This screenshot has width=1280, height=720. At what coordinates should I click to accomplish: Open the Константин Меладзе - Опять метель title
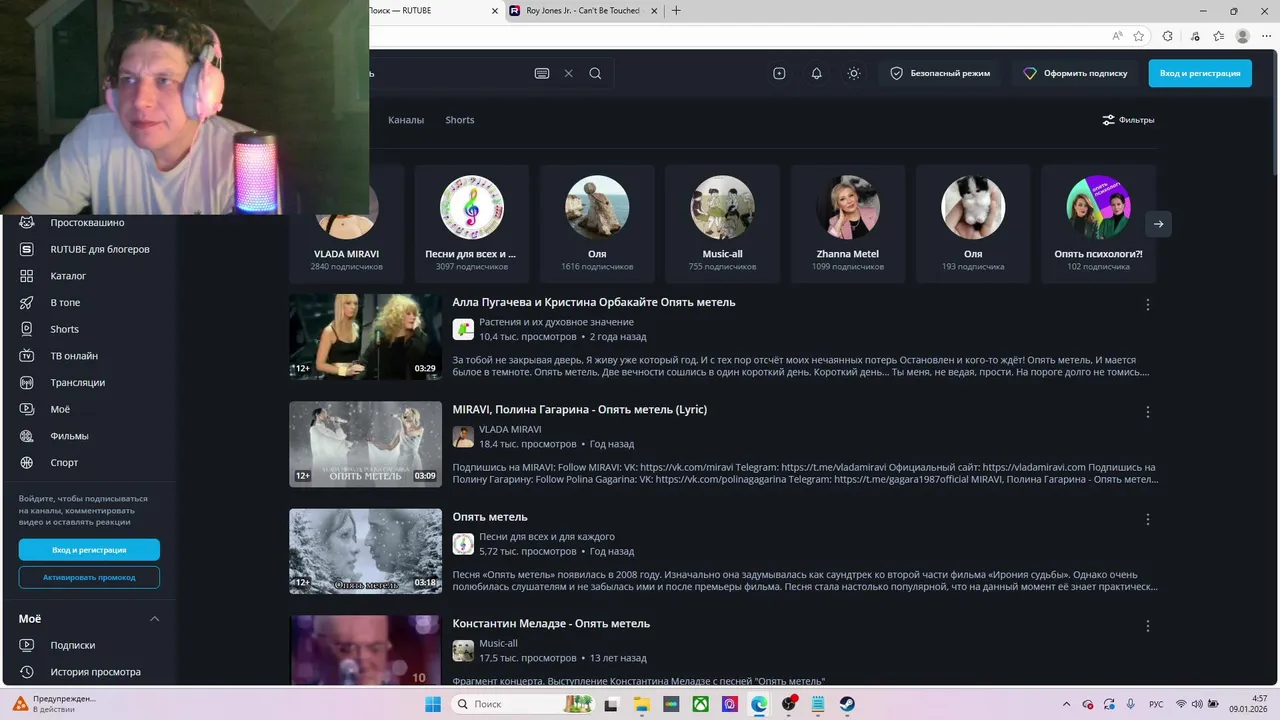[x=551, y=624]
